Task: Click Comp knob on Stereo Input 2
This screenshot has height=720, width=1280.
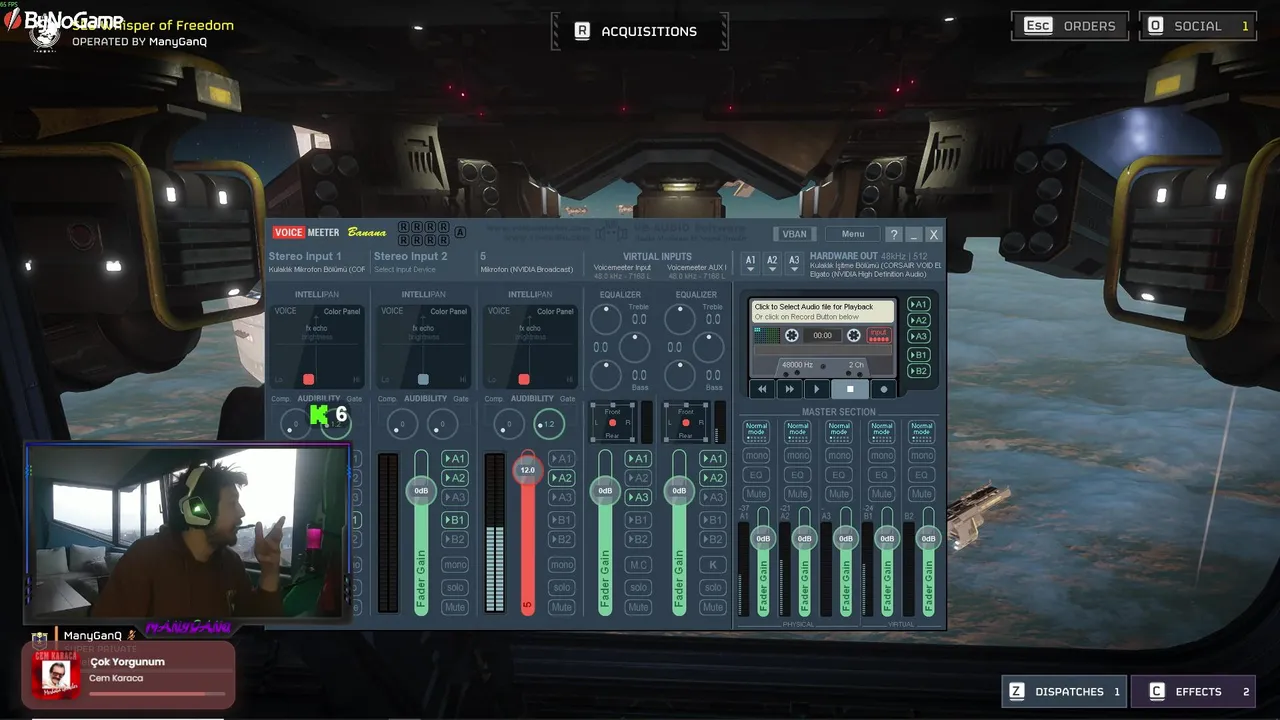Action: 402,424
